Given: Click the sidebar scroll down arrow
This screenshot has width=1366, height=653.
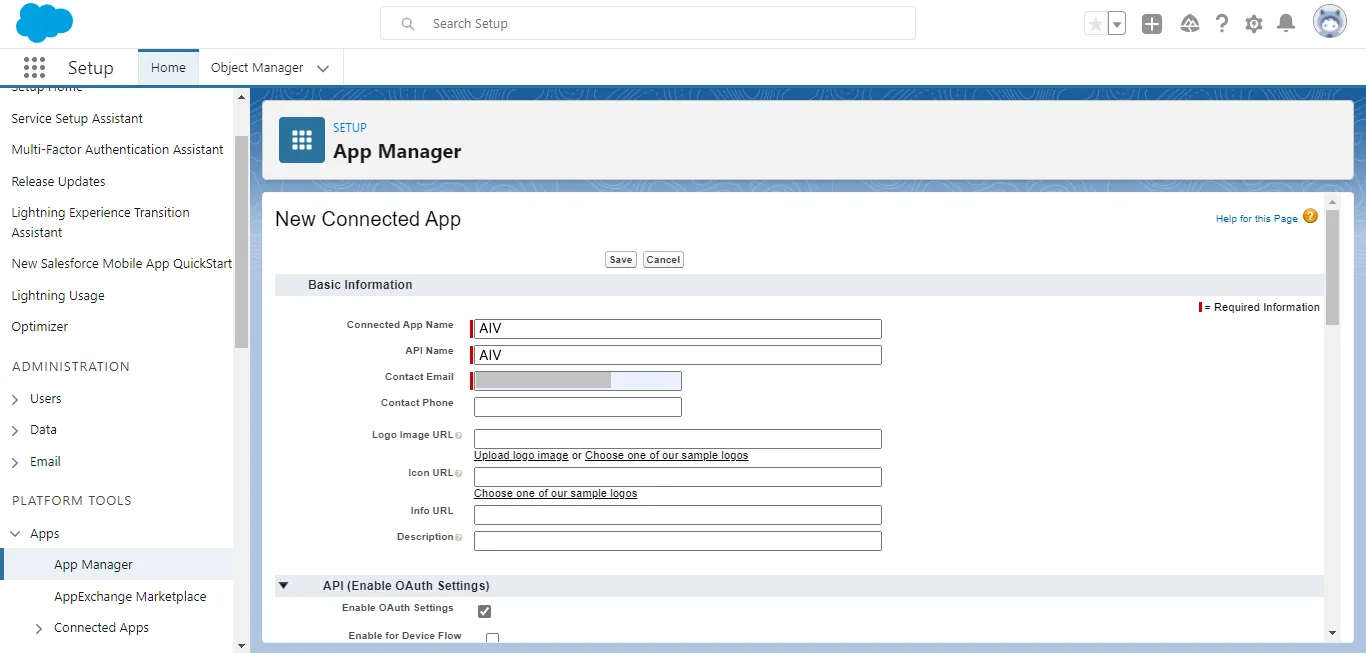Looking at the screenshot, I should point(240,646).
